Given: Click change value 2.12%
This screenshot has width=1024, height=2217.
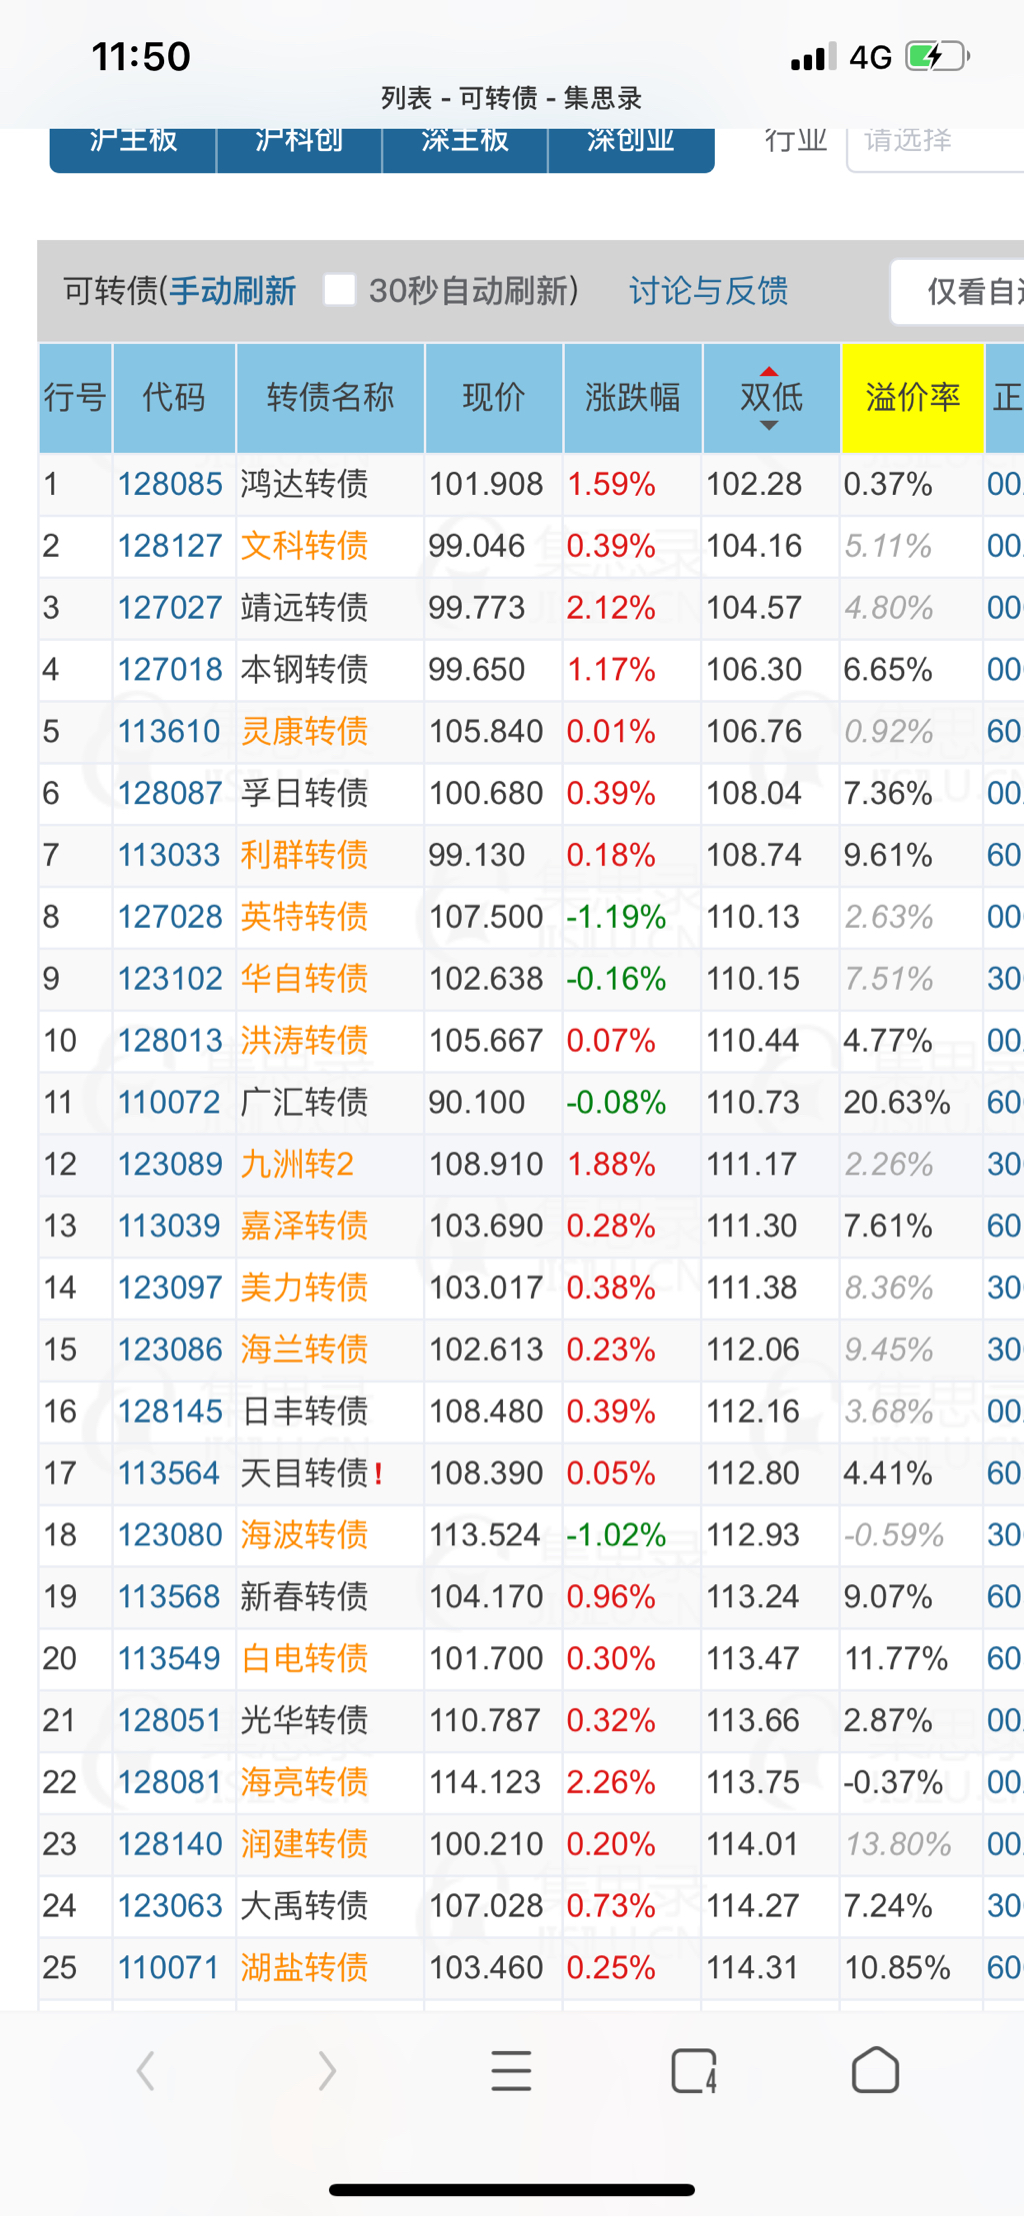Looking at the screenshot, I should pyautogui.click(x=611, y=608).
